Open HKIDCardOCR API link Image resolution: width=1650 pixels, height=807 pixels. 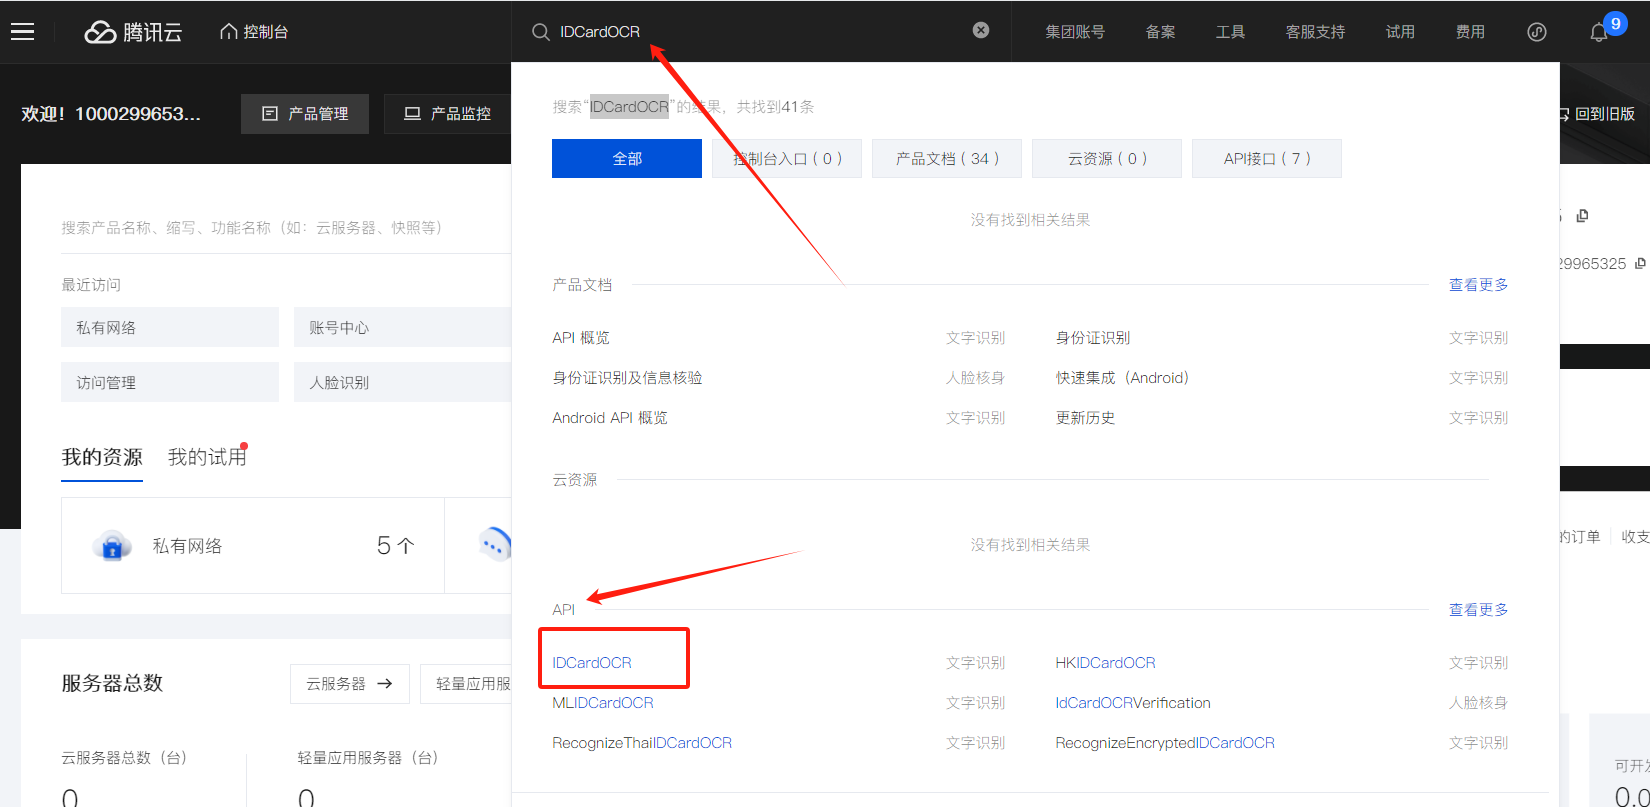1106,663
